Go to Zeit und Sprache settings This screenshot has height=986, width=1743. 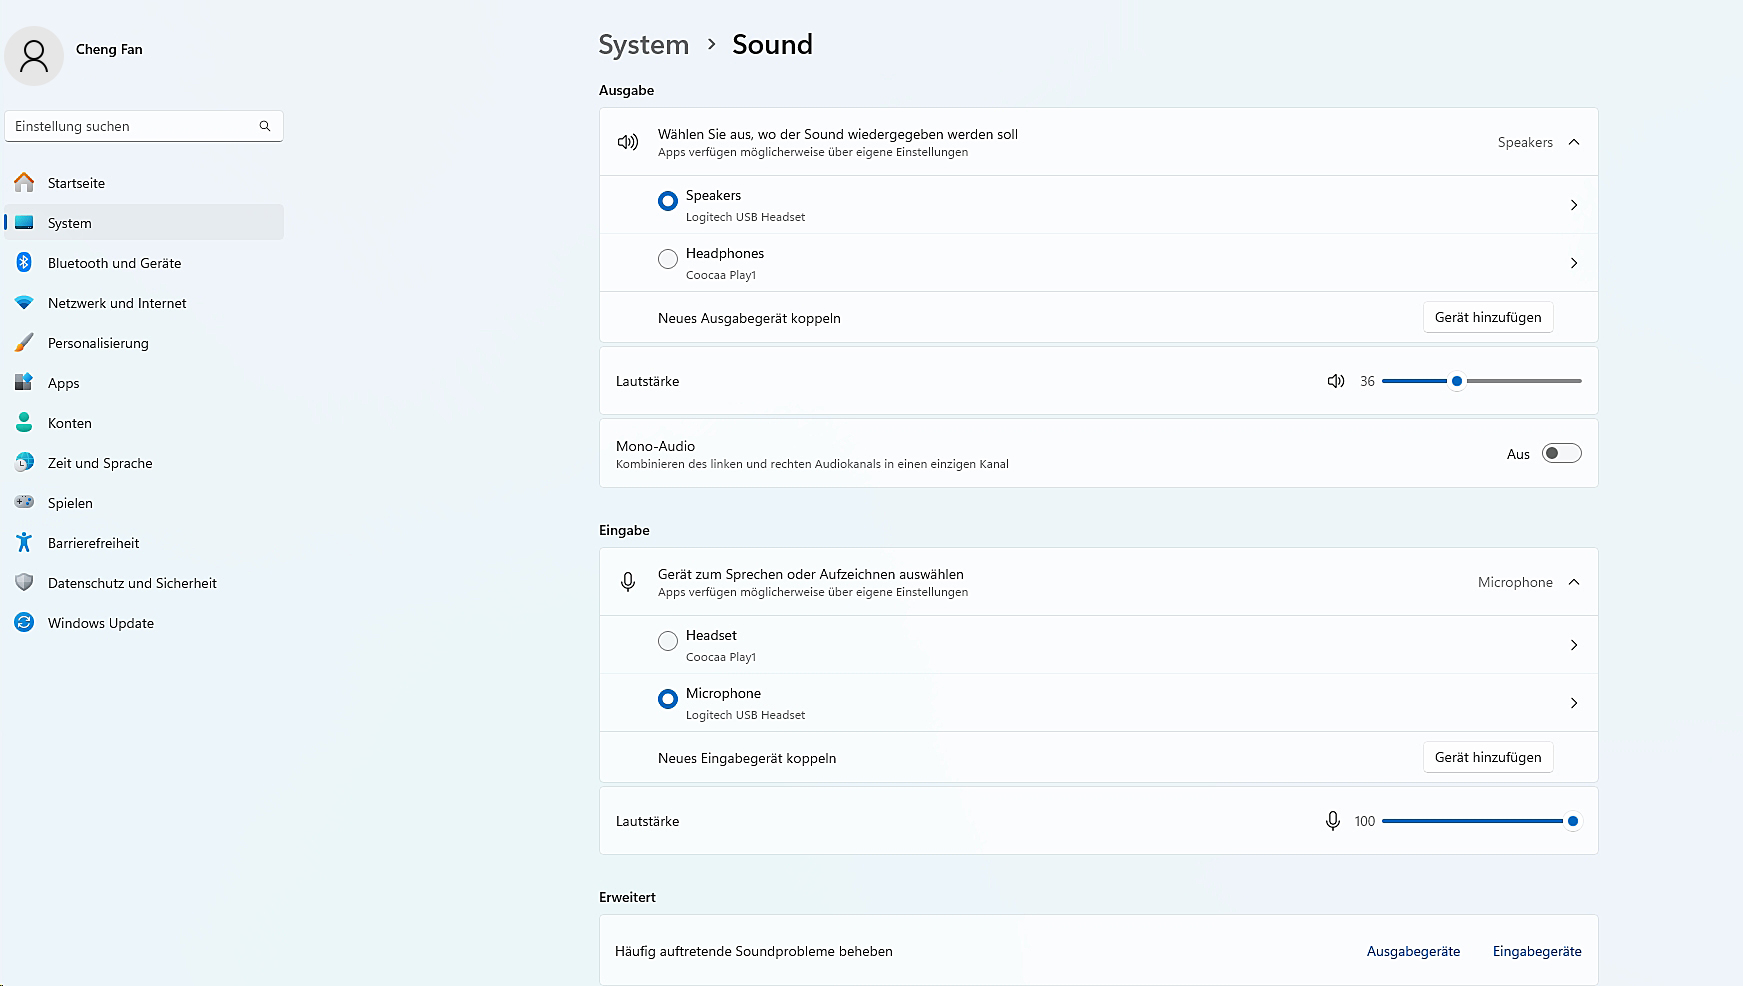[x=144, y=462]
